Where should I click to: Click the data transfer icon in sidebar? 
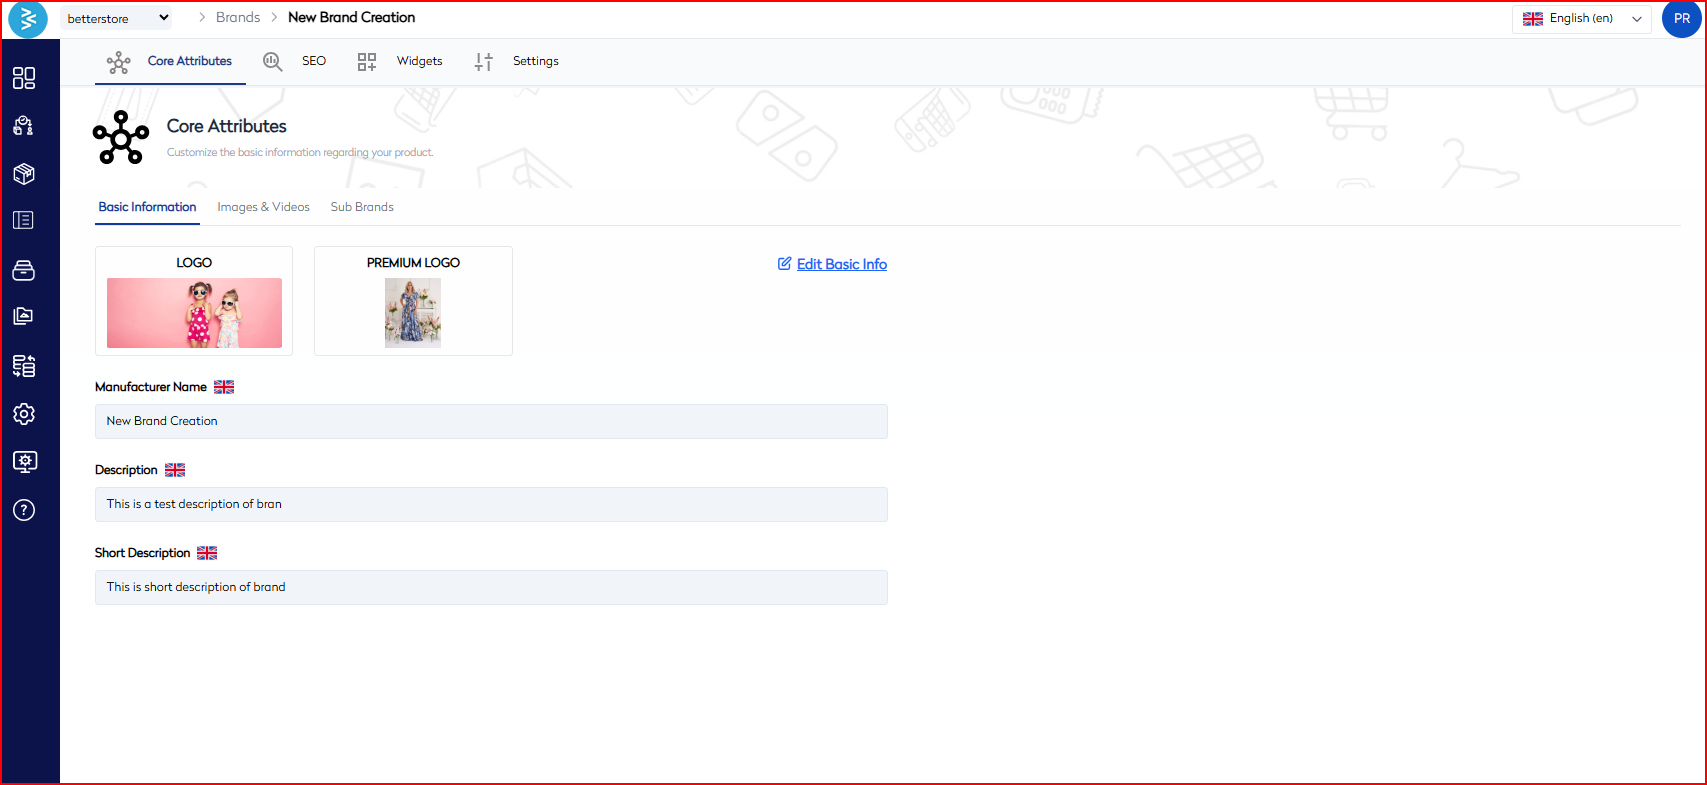click(x=24, y=366)
